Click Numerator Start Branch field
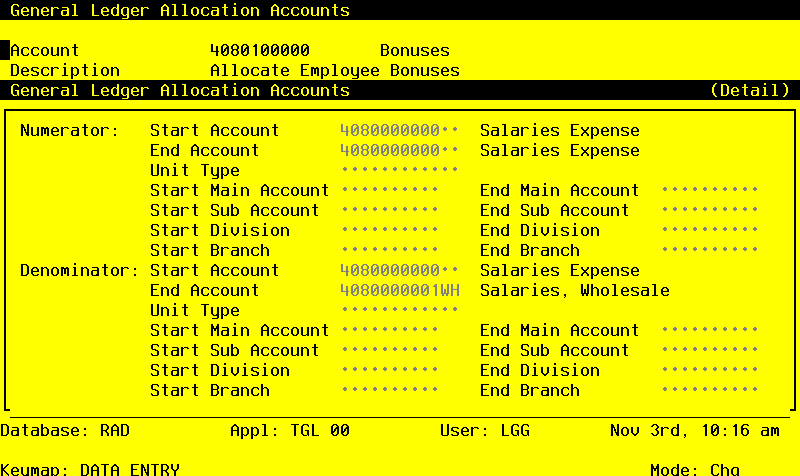Screen dimensions: 800x476 coord(390,250)
